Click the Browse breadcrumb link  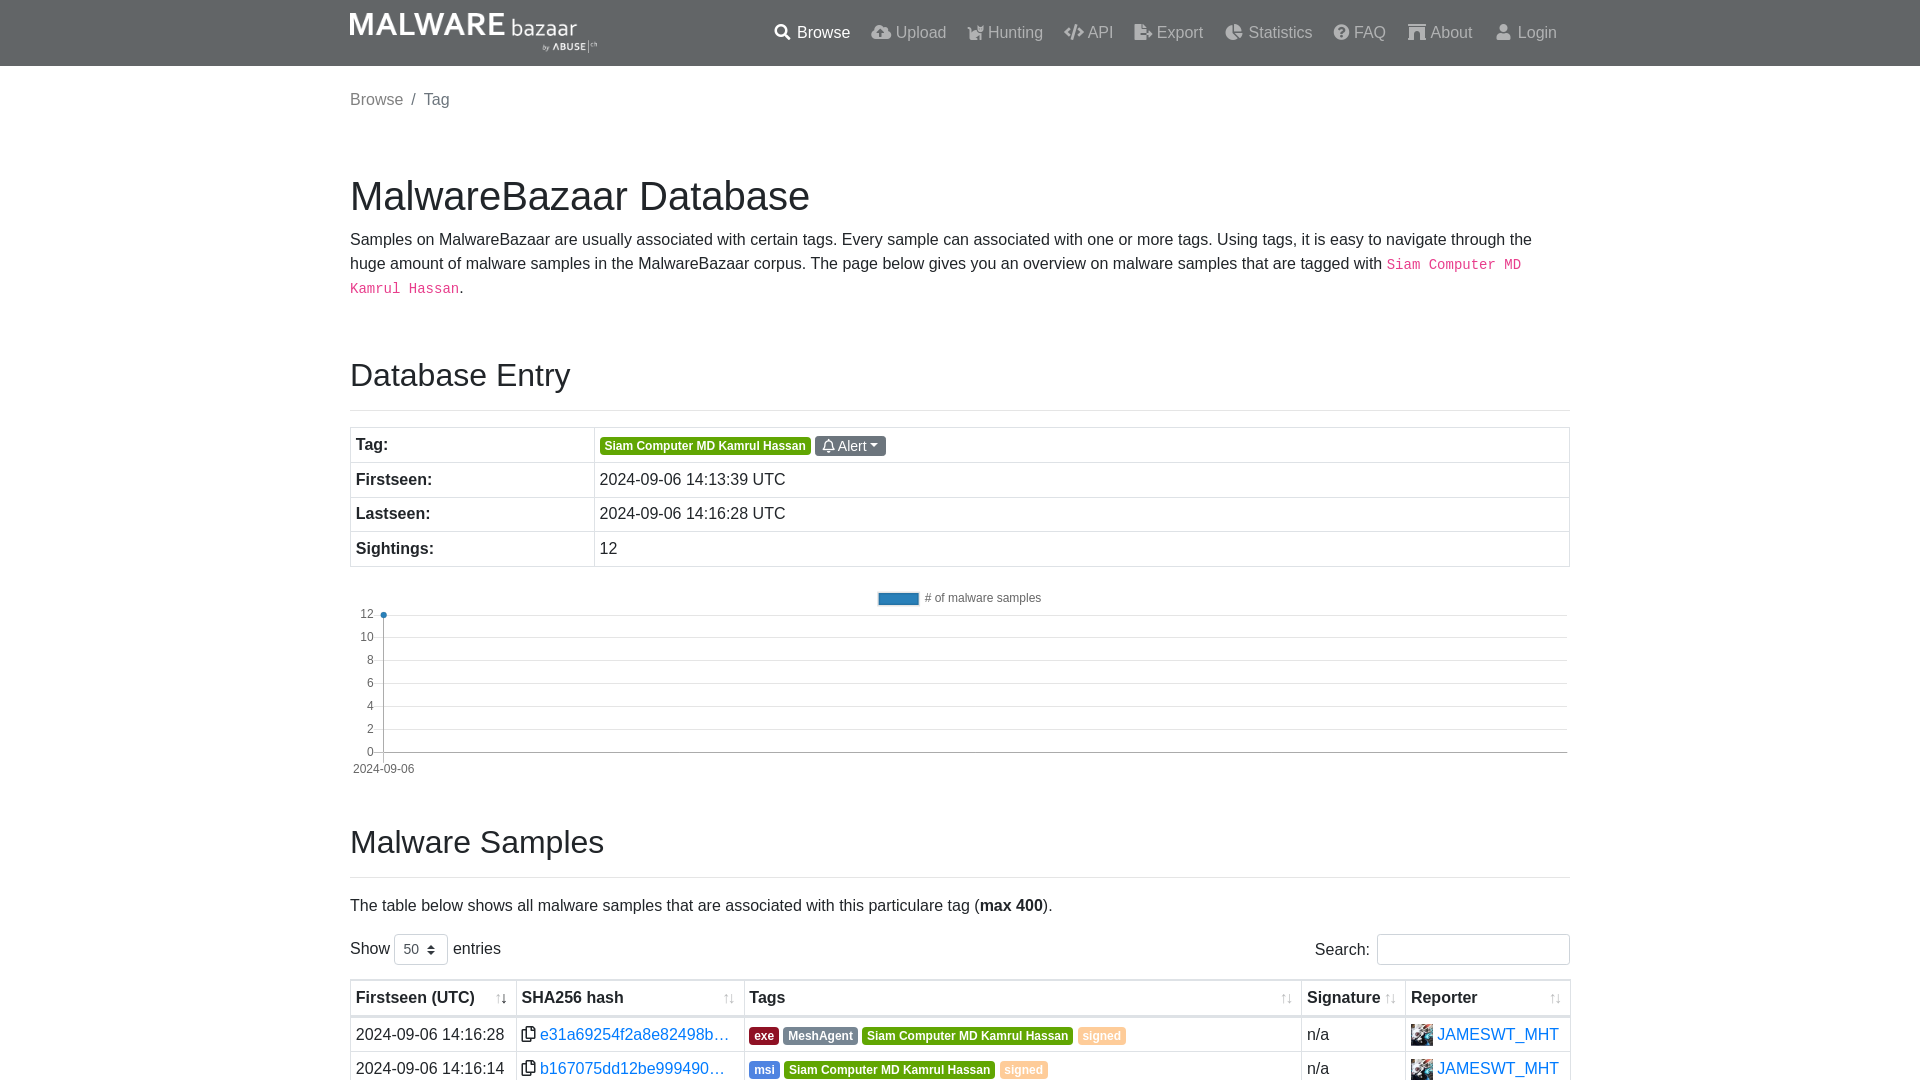(x=376, y=100)
